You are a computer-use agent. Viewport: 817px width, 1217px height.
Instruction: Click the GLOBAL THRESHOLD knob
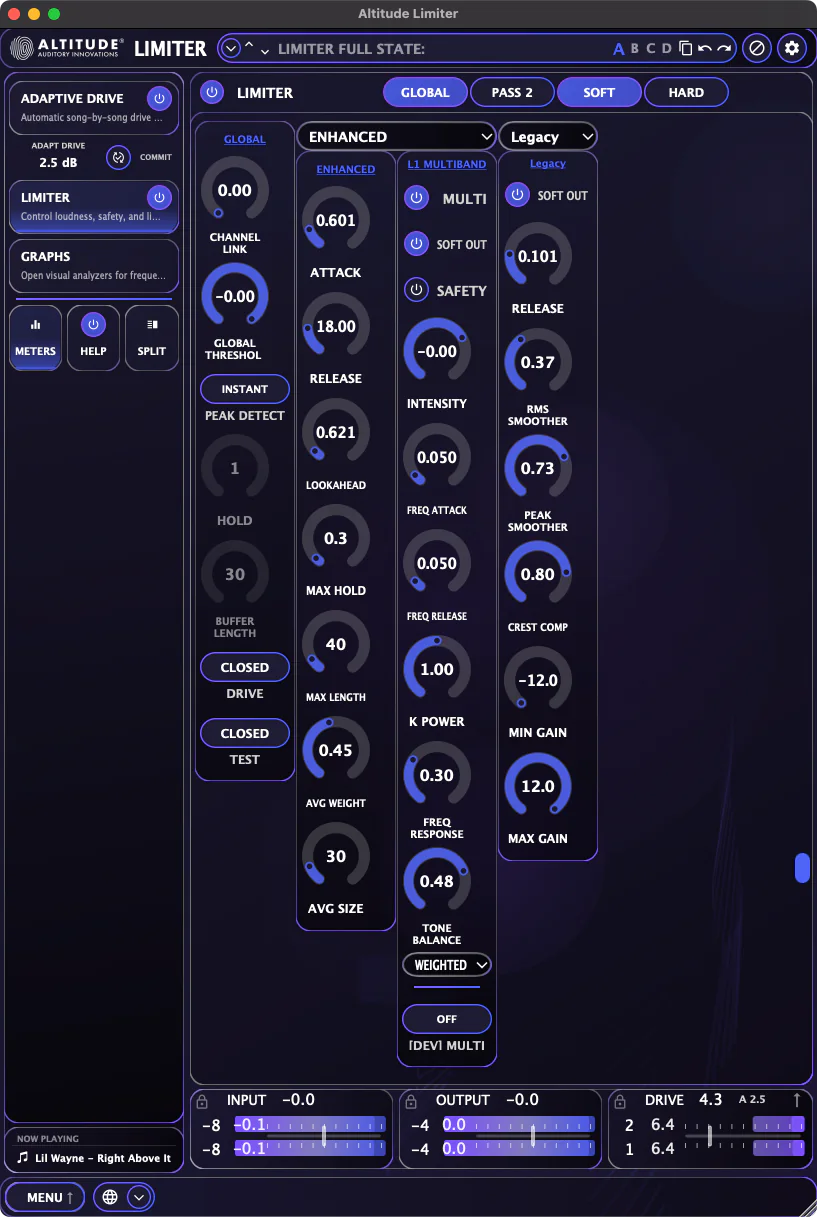235,296
